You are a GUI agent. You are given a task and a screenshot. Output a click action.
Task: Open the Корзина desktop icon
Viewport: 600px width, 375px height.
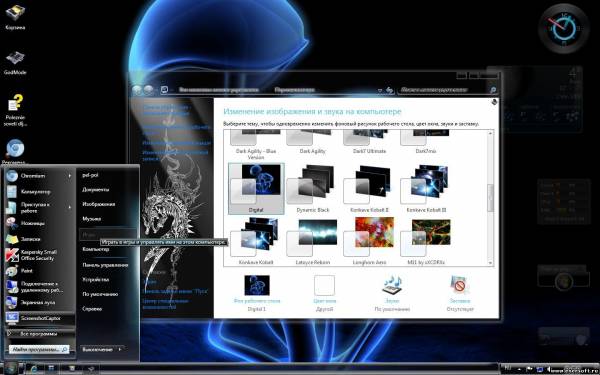click(15, 17)
